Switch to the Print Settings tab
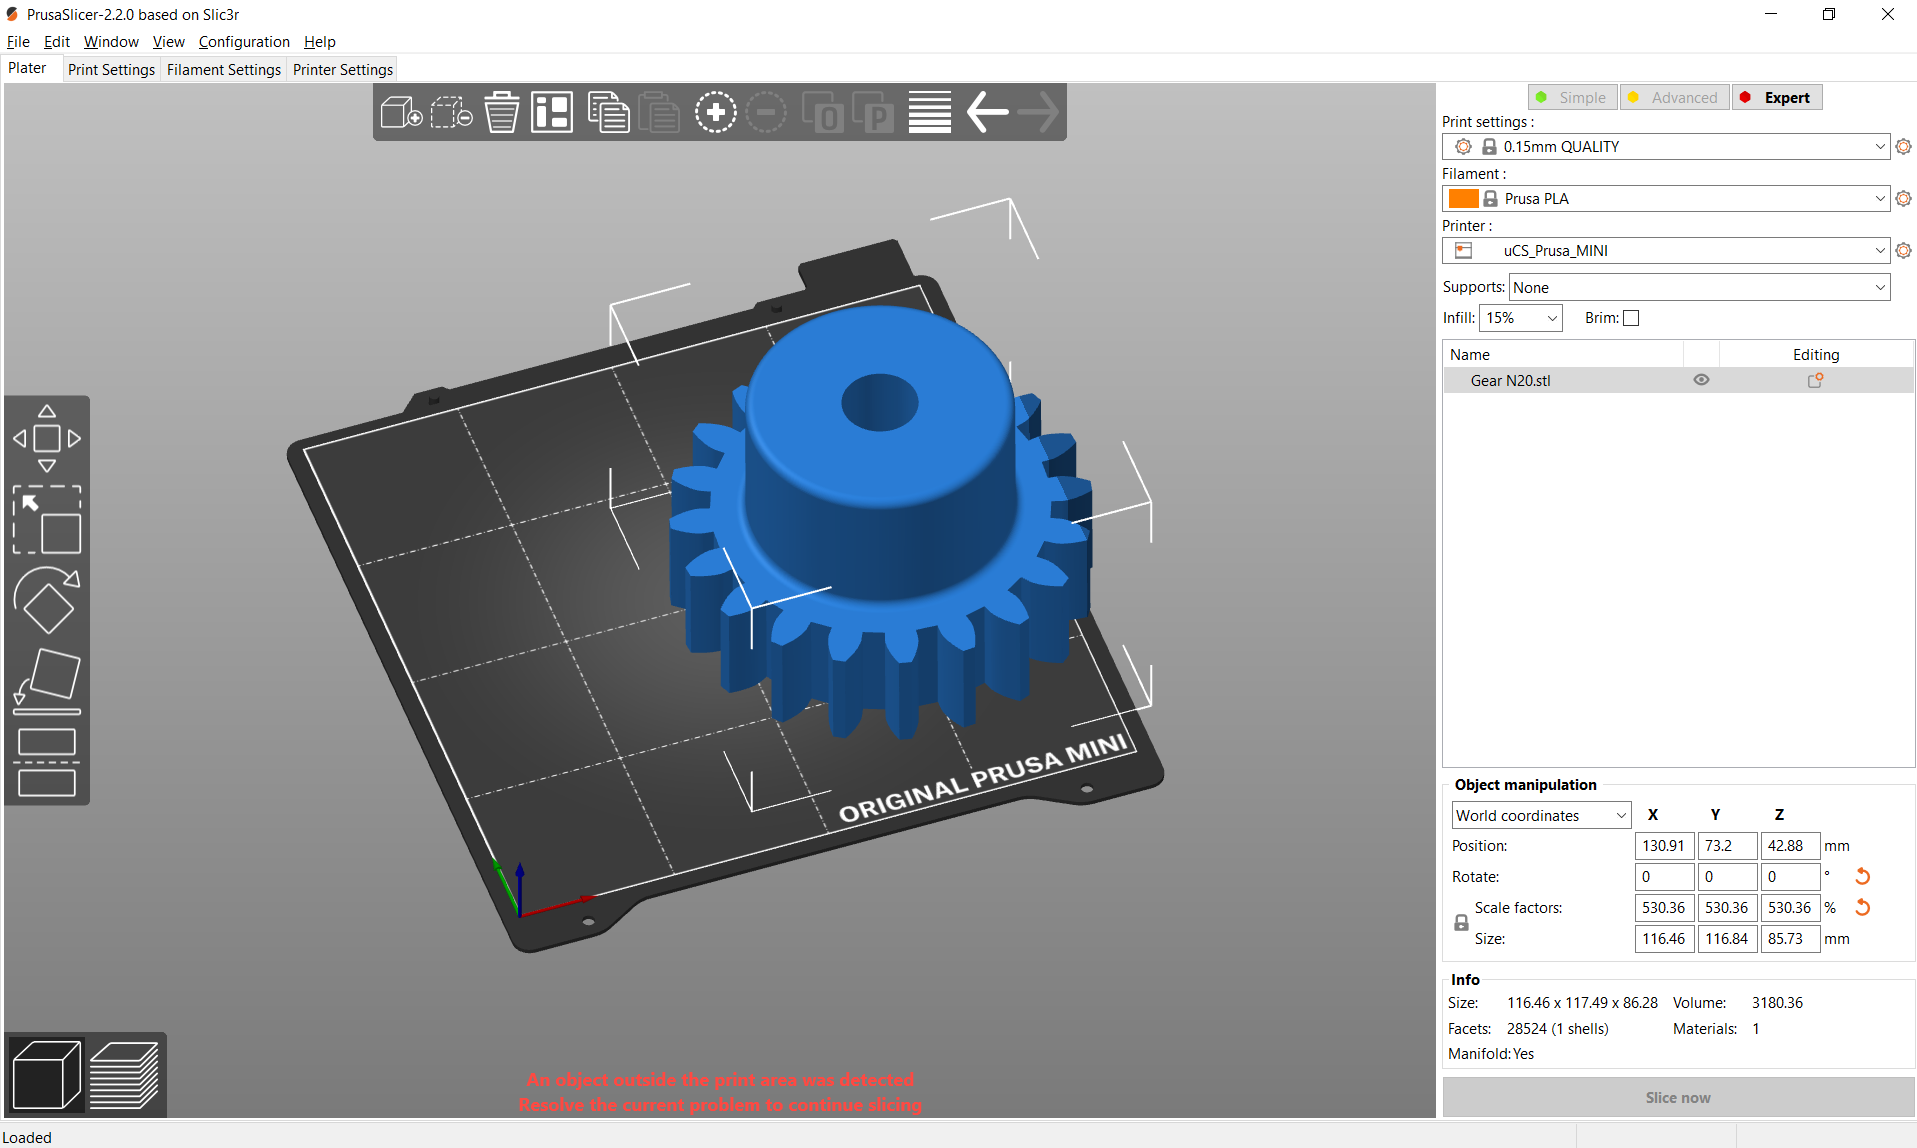 (x=111, y=69)
